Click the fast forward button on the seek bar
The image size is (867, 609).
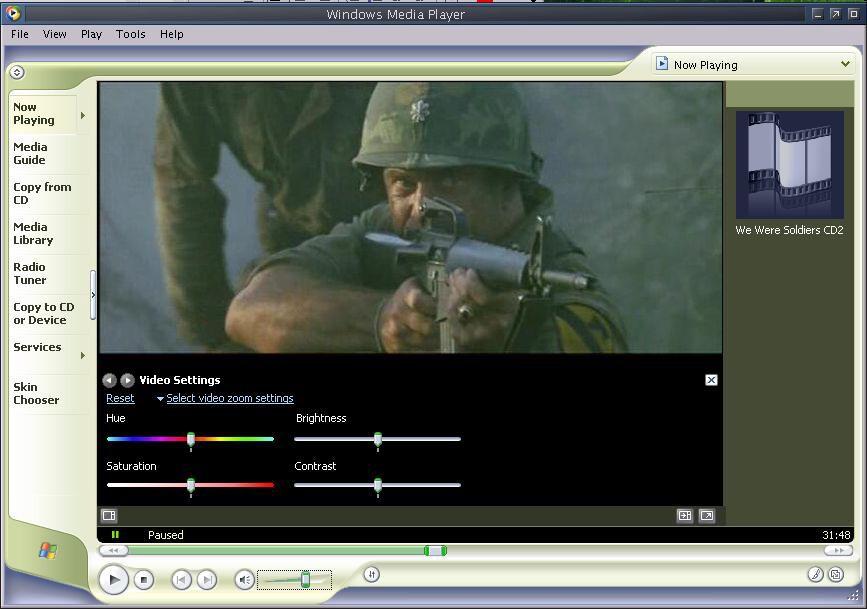pos(838,550)
